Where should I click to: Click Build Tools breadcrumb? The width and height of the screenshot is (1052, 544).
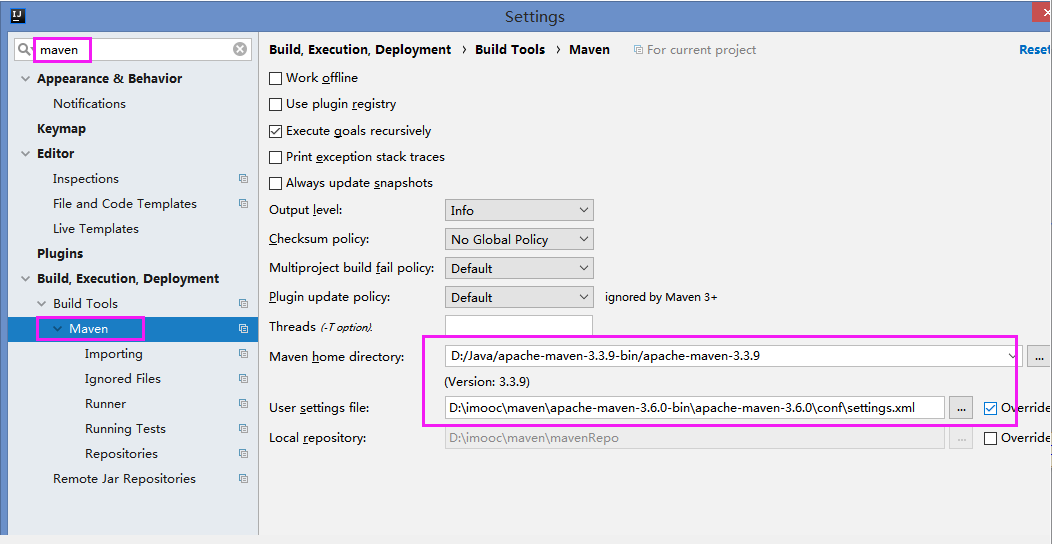tap(510, 50)
